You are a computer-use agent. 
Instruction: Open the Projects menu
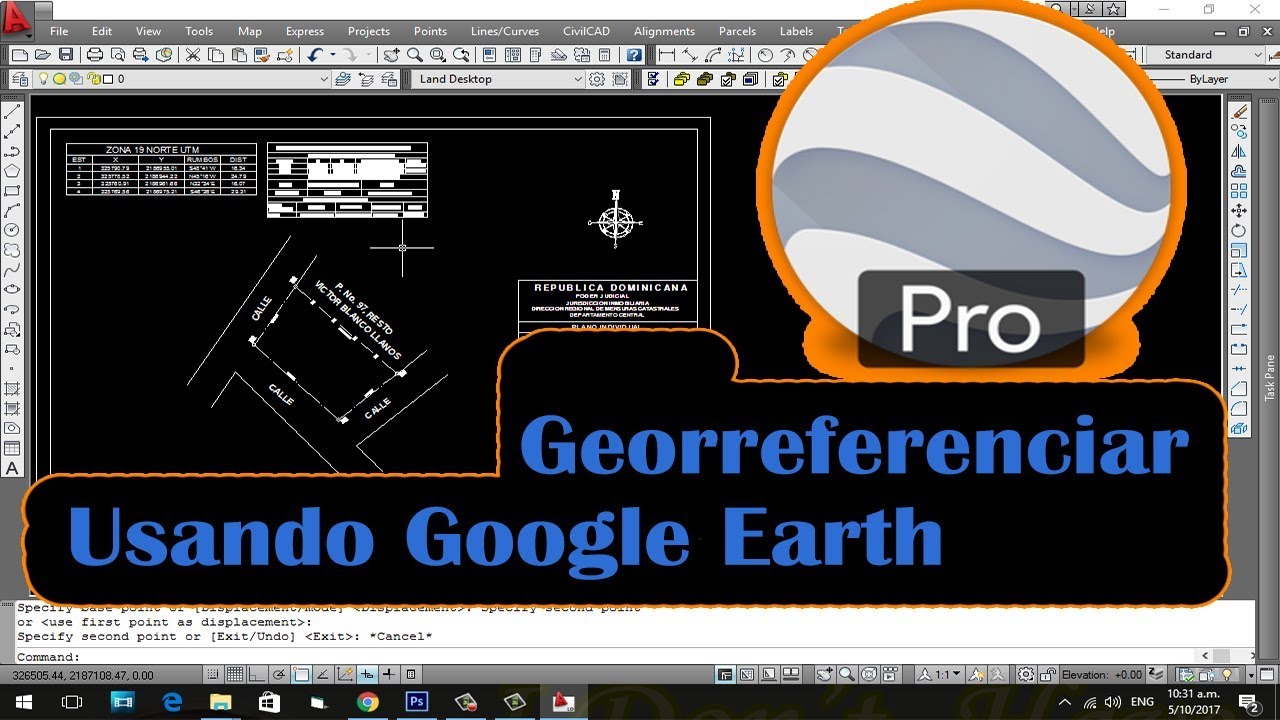coord(369,31)
